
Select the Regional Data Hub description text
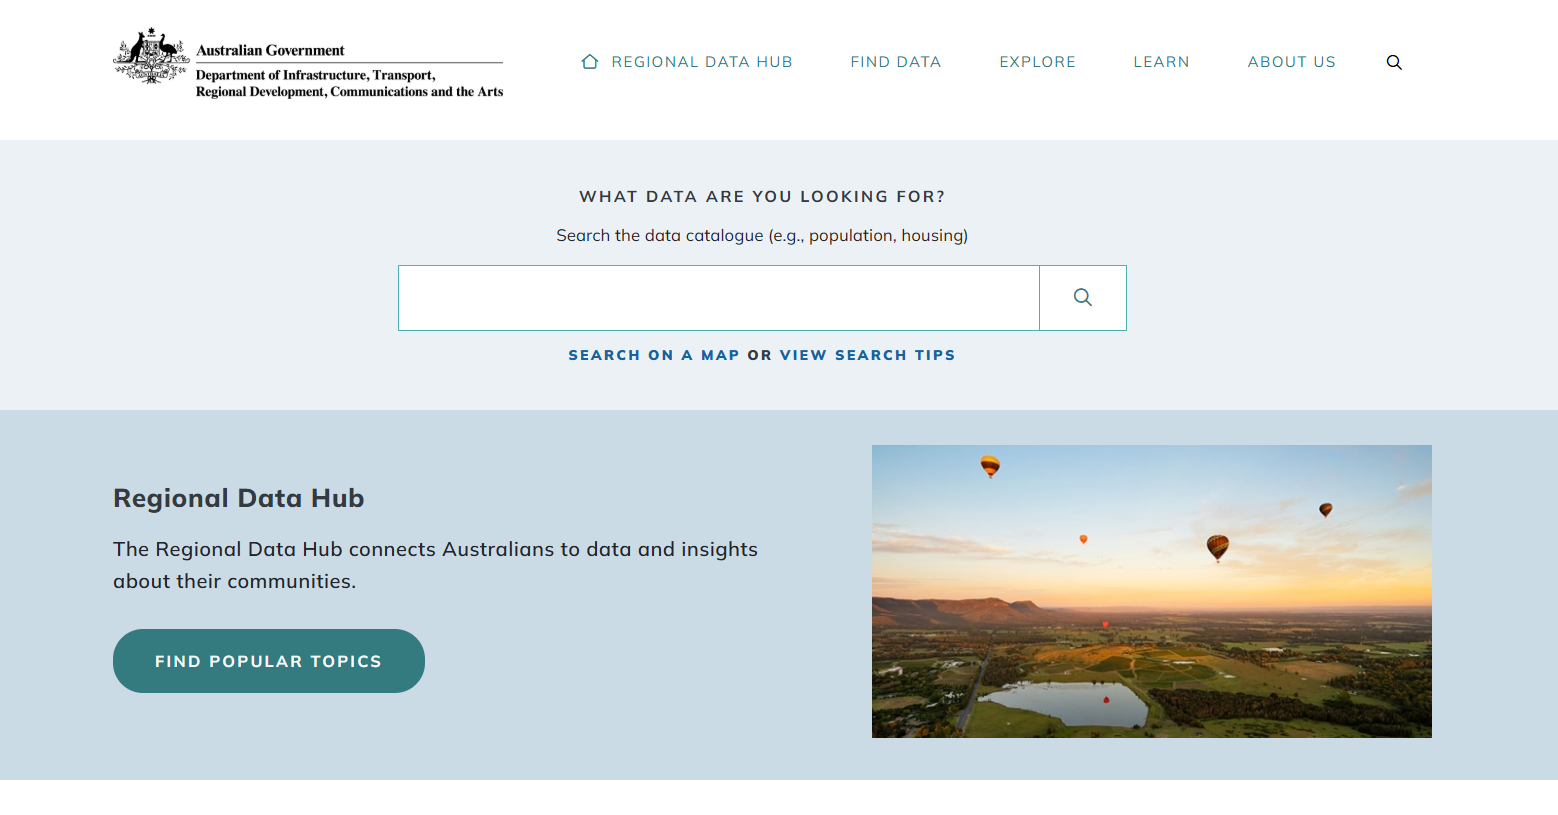(x=435, y=564)
